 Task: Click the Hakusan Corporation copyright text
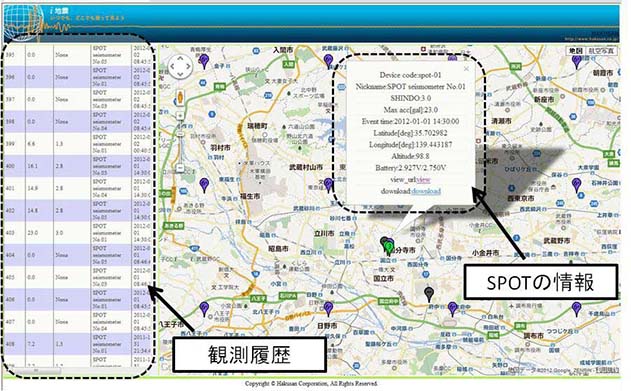pyautogui.click(x=311, y=384)
